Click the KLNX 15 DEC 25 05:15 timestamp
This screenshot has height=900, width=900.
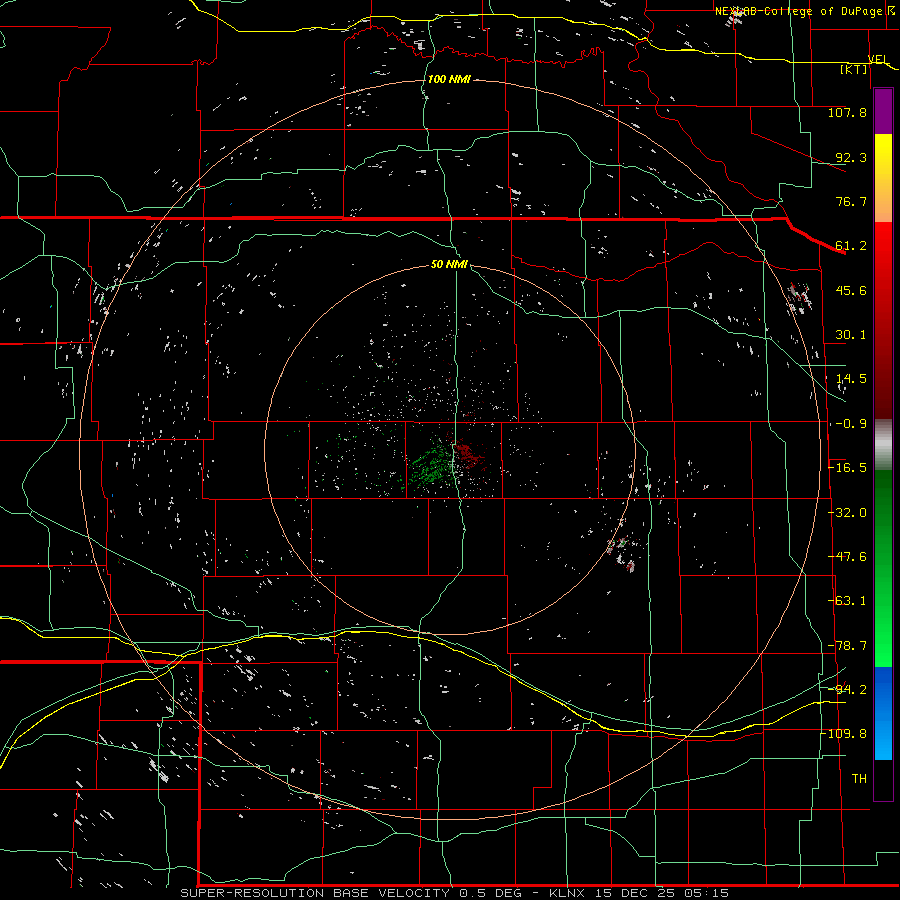(x=639, y=893)
